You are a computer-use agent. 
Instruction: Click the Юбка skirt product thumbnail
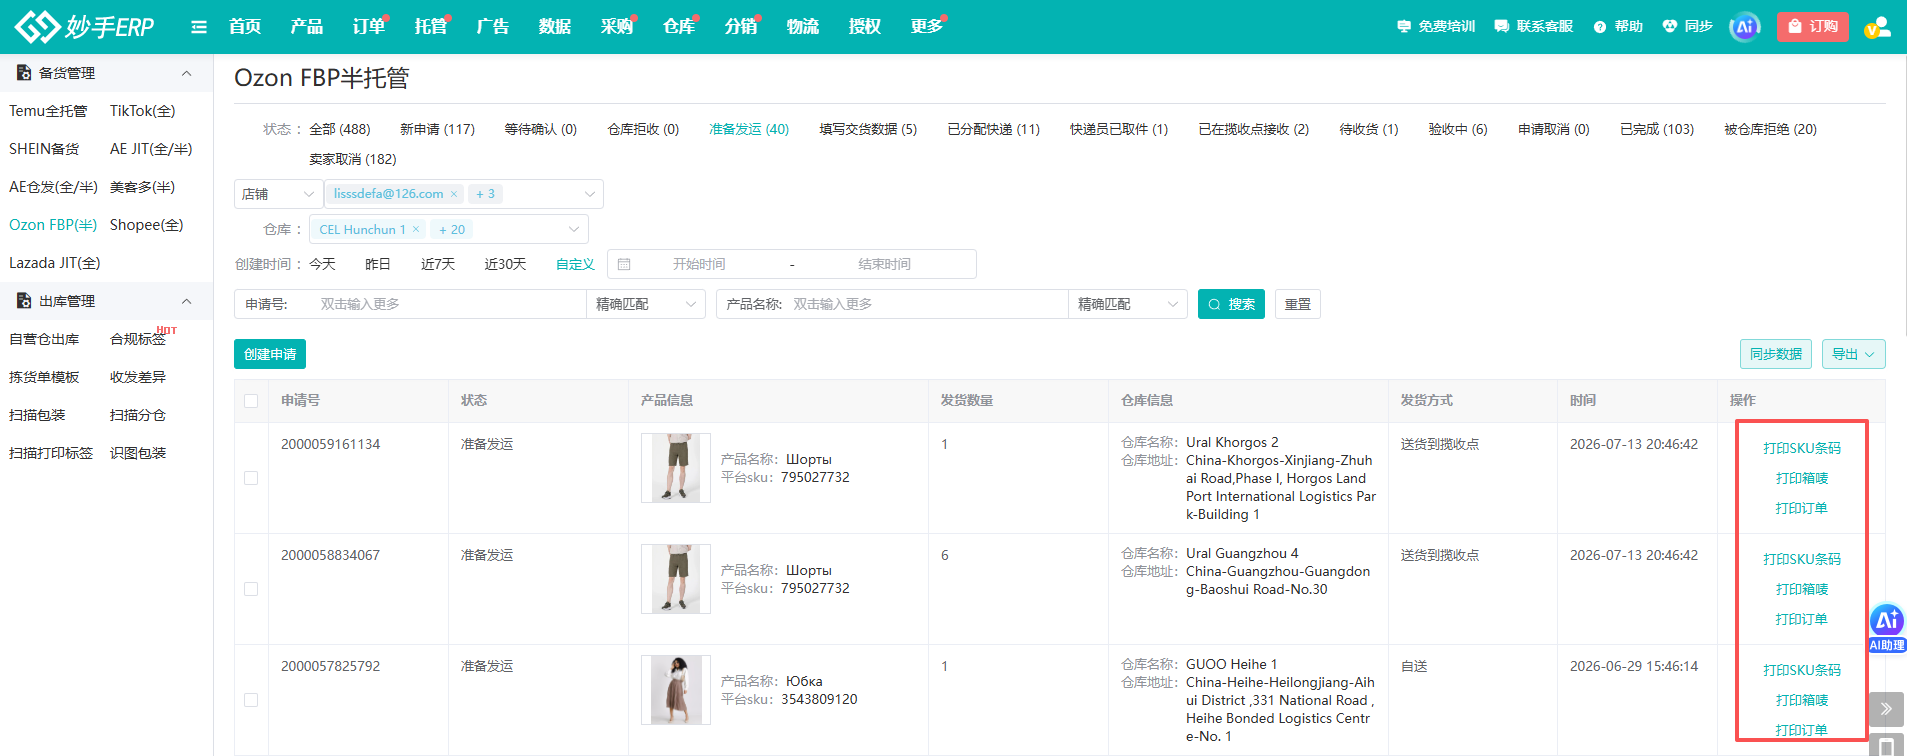click(x=676, y=690)
